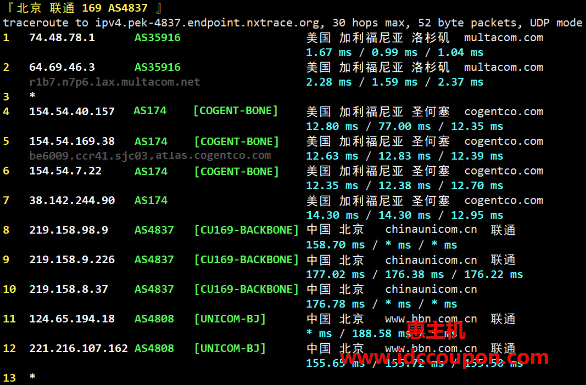Click chinaunicom.cn on hop 8 row
The height and width of the screenshot is (385, 586).
click(431, 230)
